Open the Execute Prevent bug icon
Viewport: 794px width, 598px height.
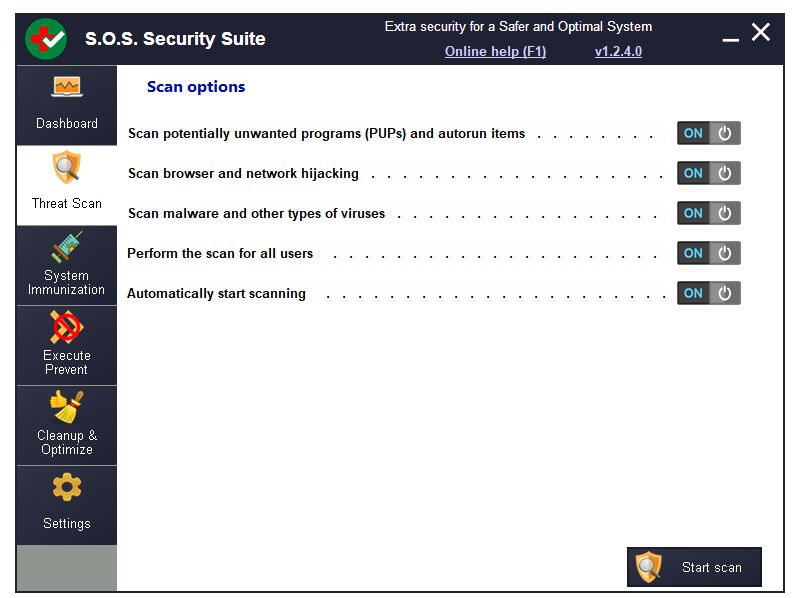pos(67,327)
